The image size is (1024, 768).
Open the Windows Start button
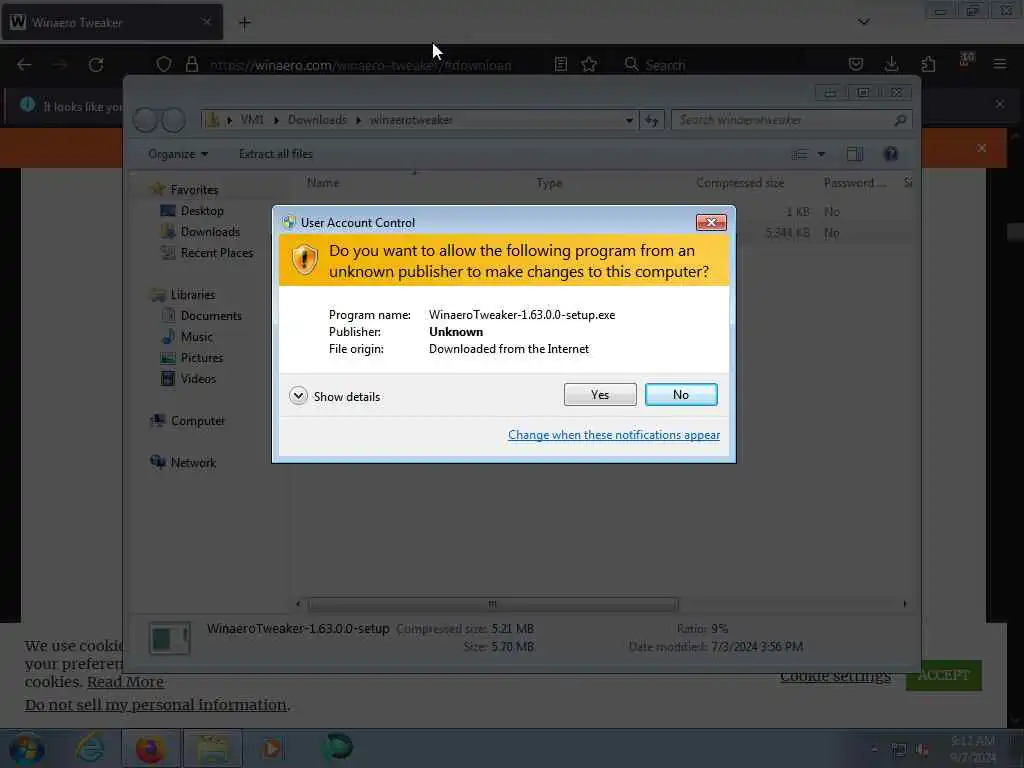point(27,748)
